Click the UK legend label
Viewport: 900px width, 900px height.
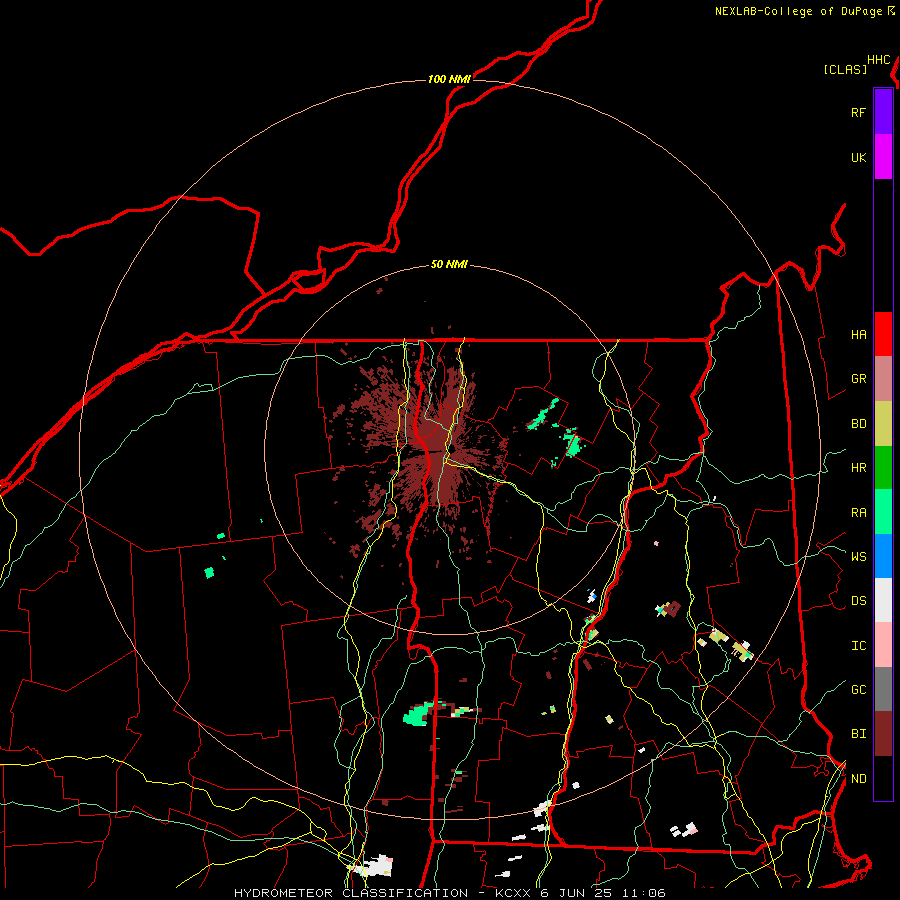(x=858, y=158)
